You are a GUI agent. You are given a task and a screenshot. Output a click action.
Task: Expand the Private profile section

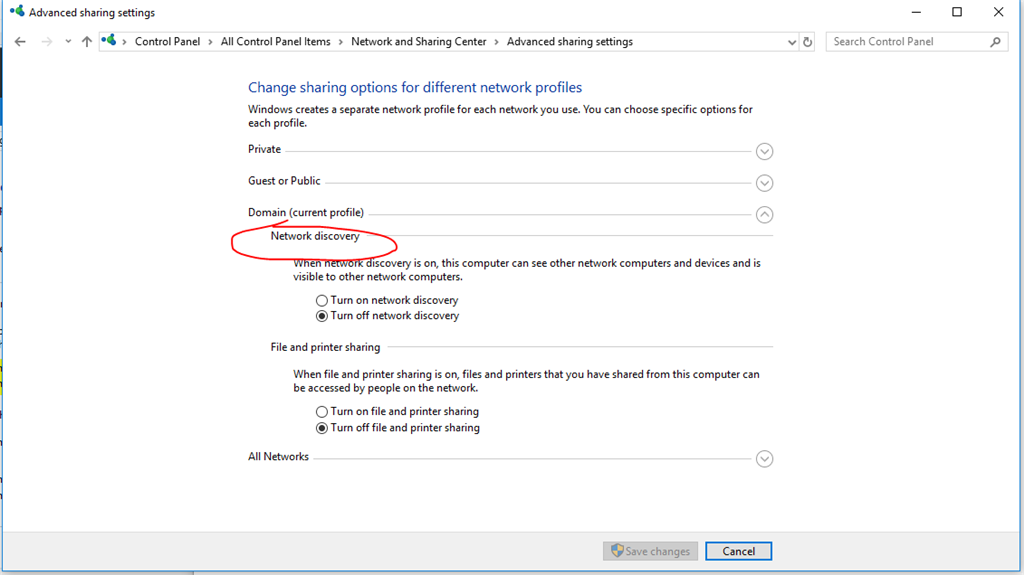[x=764, y=152]
